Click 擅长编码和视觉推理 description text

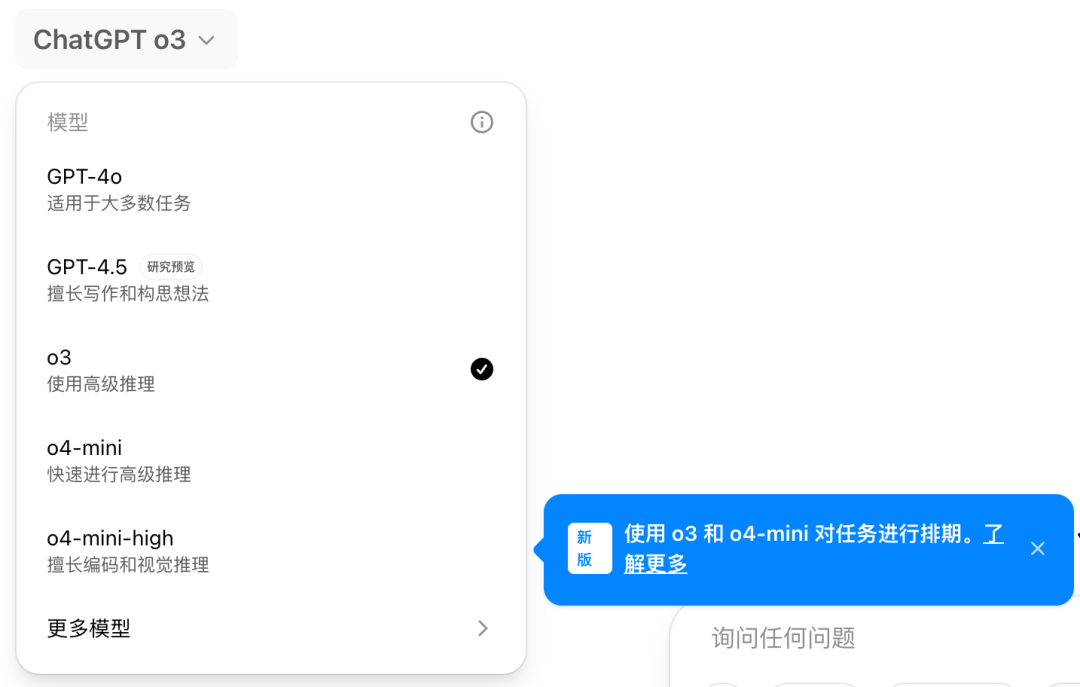[x=127, y=565]
